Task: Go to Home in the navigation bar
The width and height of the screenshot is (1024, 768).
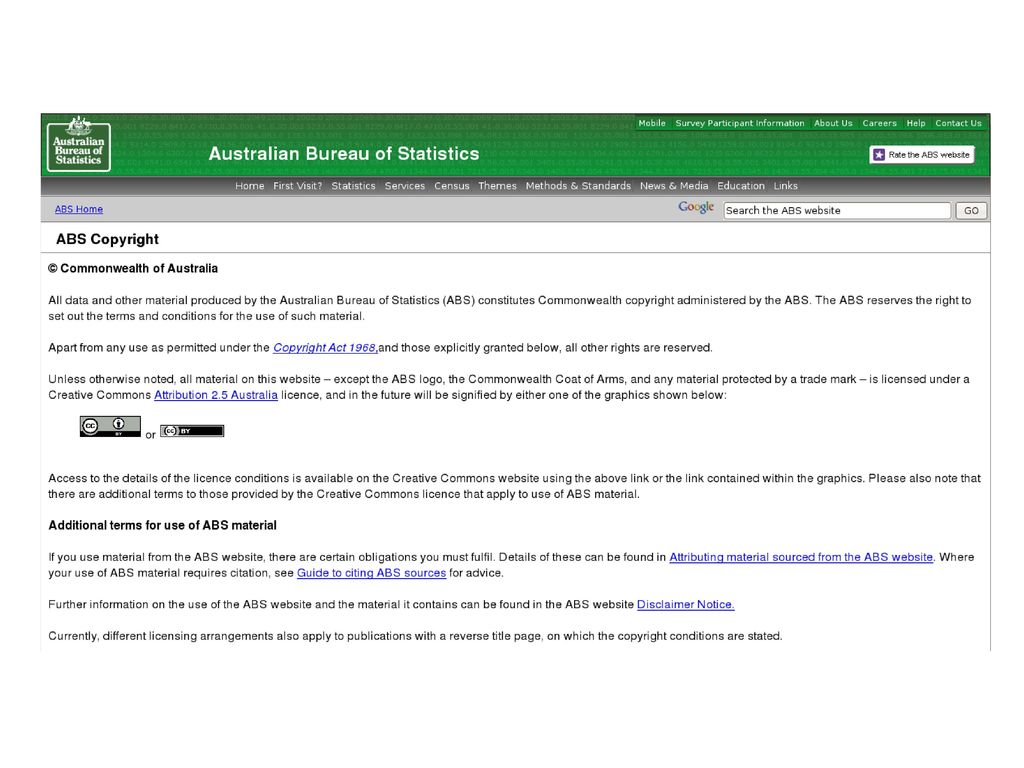Action: pyautogui.click(x=249, y=186)
